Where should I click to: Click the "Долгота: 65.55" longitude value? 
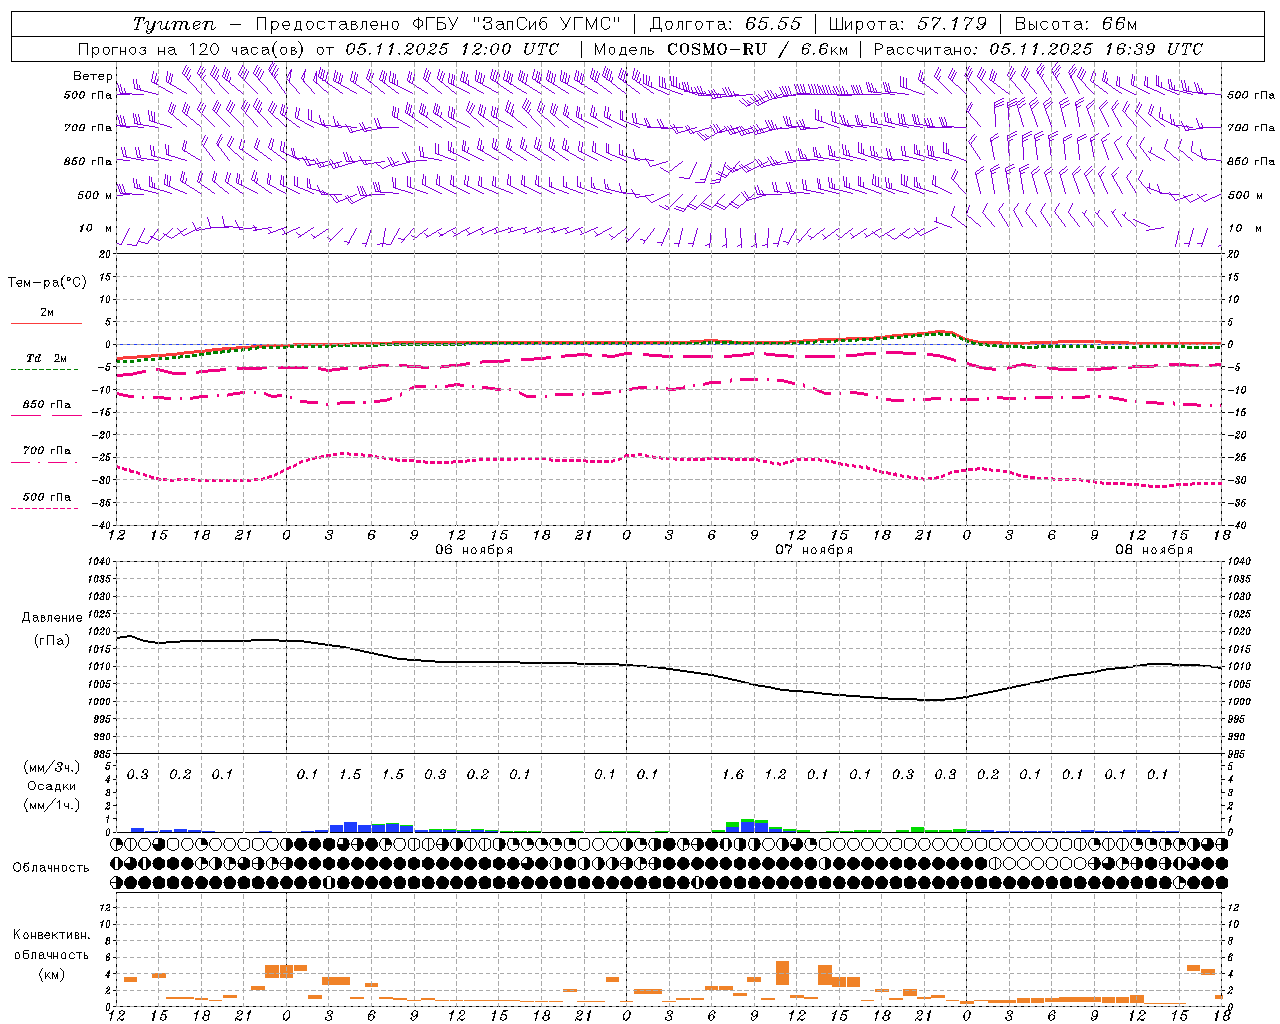(726, 24)
